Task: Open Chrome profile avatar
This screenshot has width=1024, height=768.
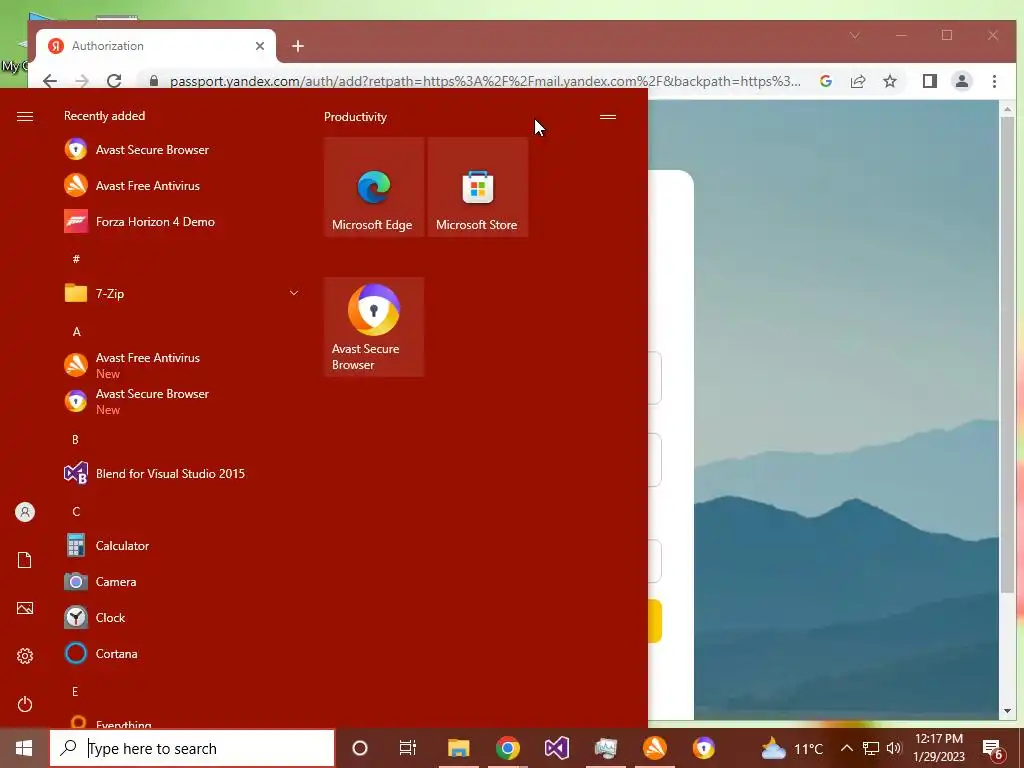Action: click(x=962, y=81)
